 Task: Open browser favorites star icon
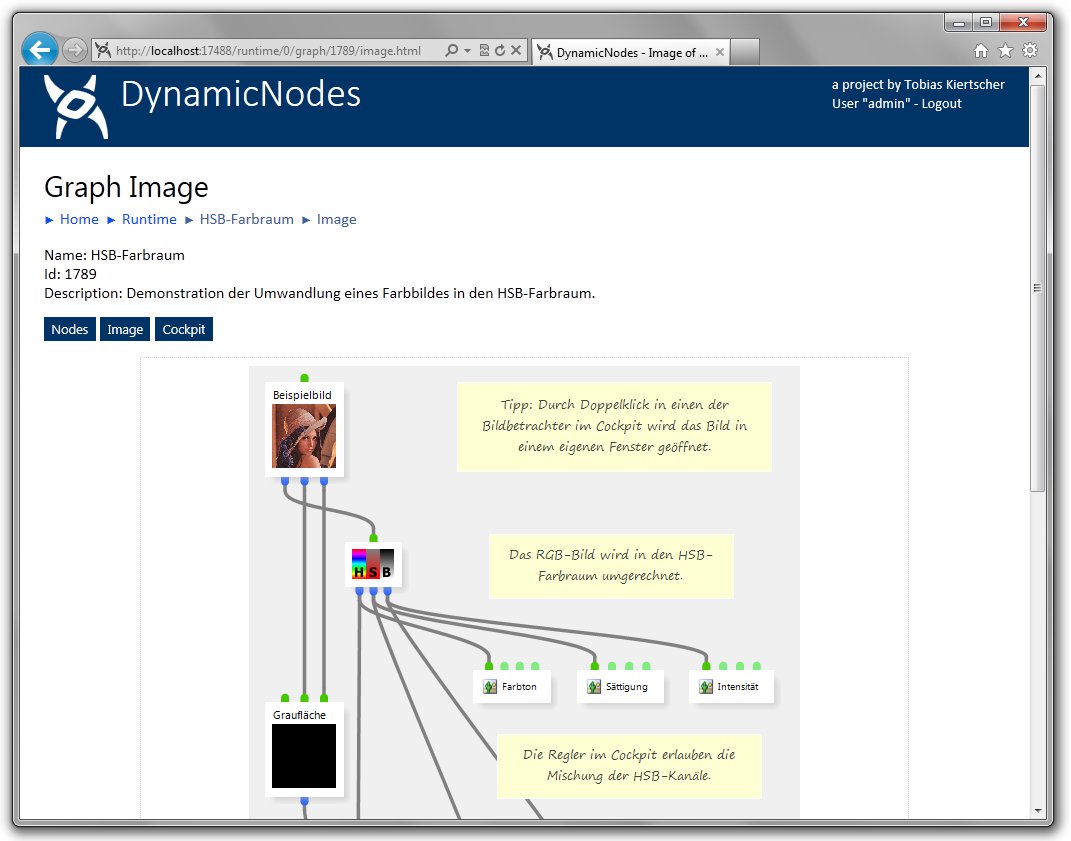1005,51
